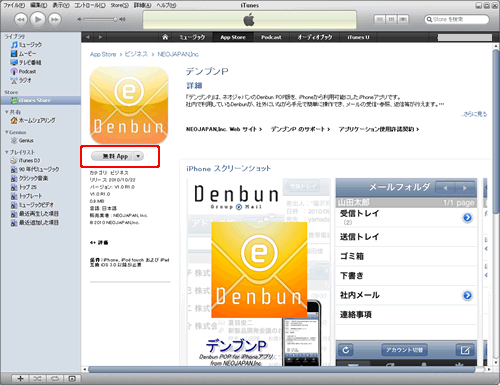Open the コントロール menu
Screen dimensions: 500x385
(x=90, y=5)
